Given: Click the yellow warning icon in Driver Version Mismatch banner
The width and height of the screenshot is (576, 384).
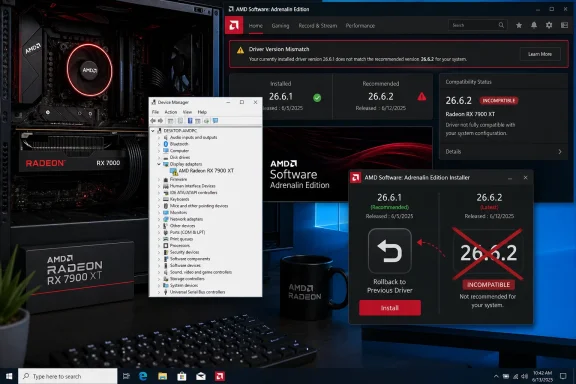Looking at the screenshot, I should pos(240,50).
